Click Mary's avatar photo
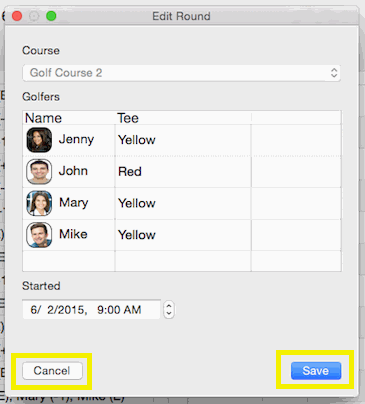The width and height of the screenshot is (365, 404). click(x=39, y=203)
